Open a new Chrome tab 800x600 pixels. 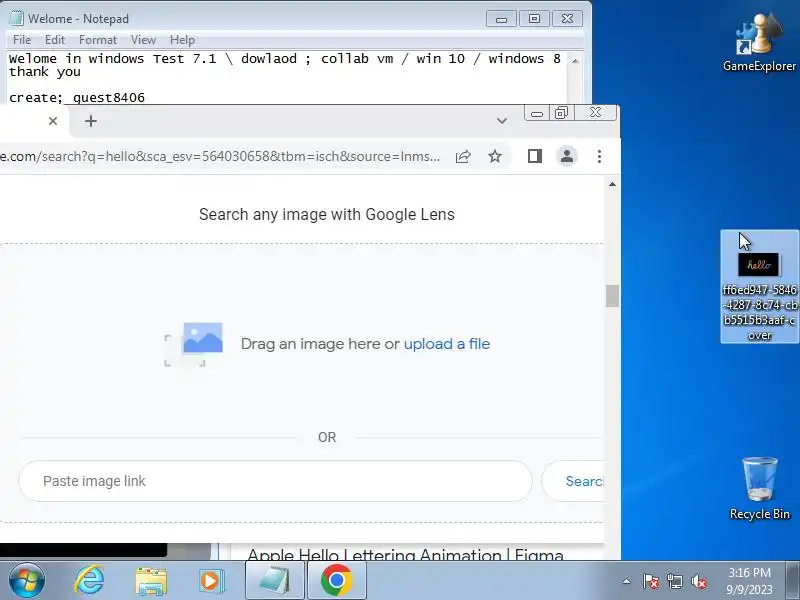[x=91, y=121]
